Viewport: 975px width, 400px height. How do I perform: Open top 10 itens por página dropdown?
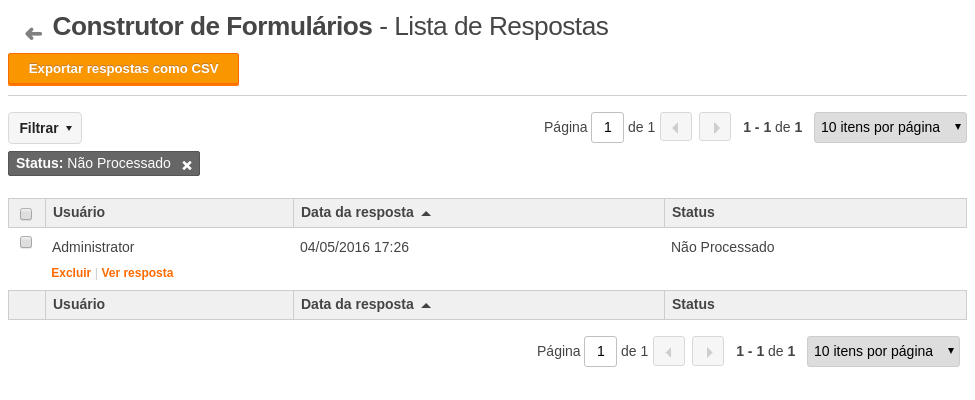[890, 128]
